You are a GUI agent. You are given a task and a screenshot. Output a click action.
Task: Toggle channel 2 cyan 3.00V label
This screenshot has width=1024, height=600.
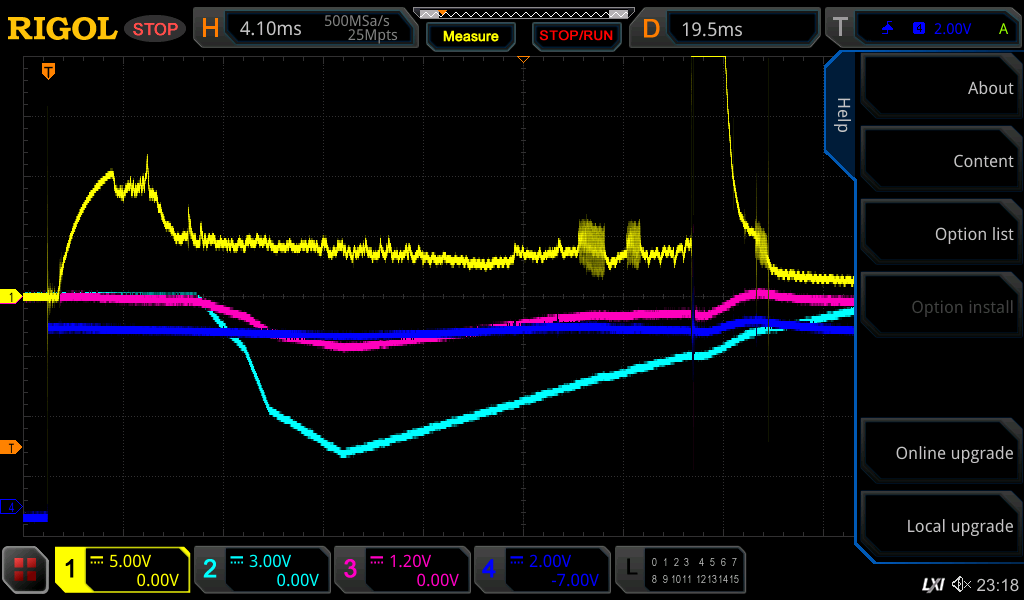click(x=262, y=570)
